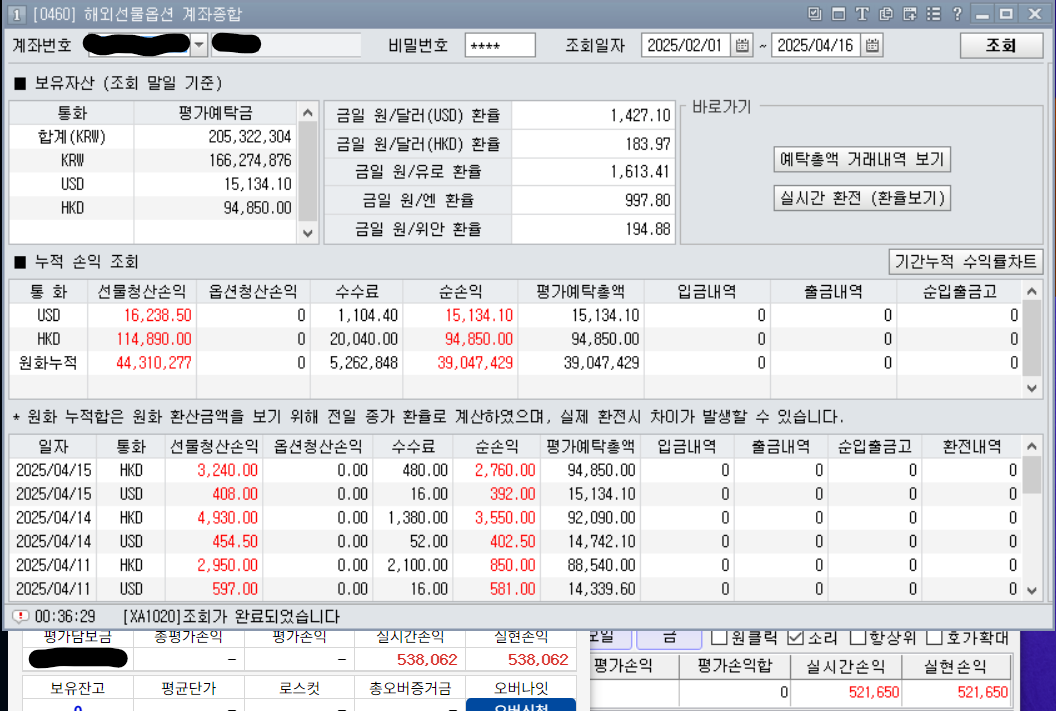Click 실시간손익 value 521,650 in background window
The height and width of the screenshot is (711, 1056).
pyautogui.click(x=873, y=692)
